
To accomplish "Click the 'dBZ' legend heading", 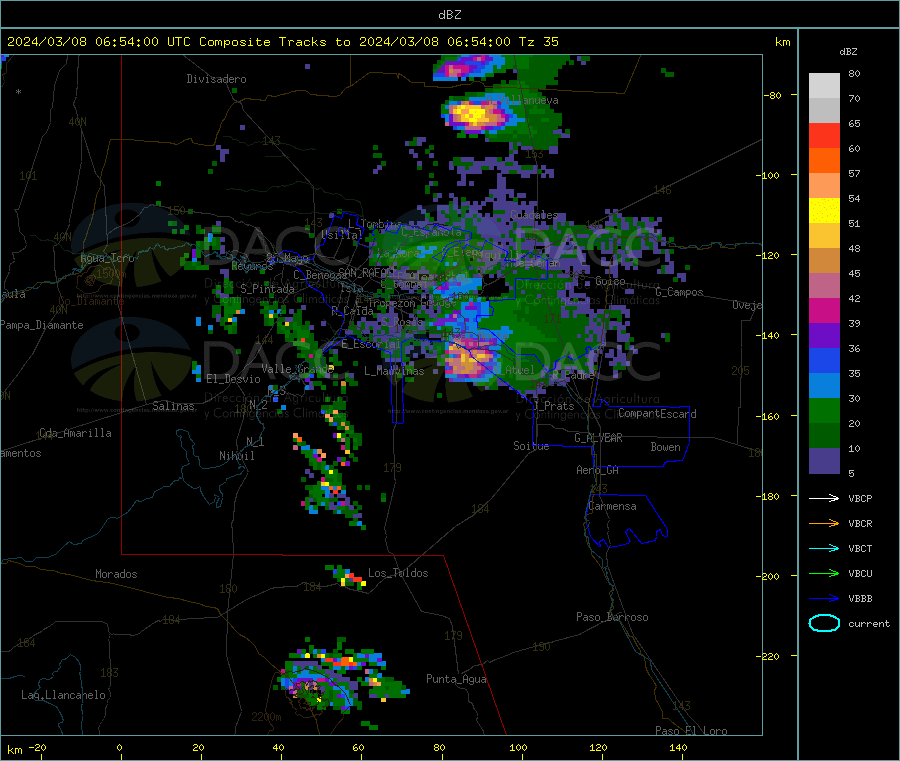I will coord(848,52).
